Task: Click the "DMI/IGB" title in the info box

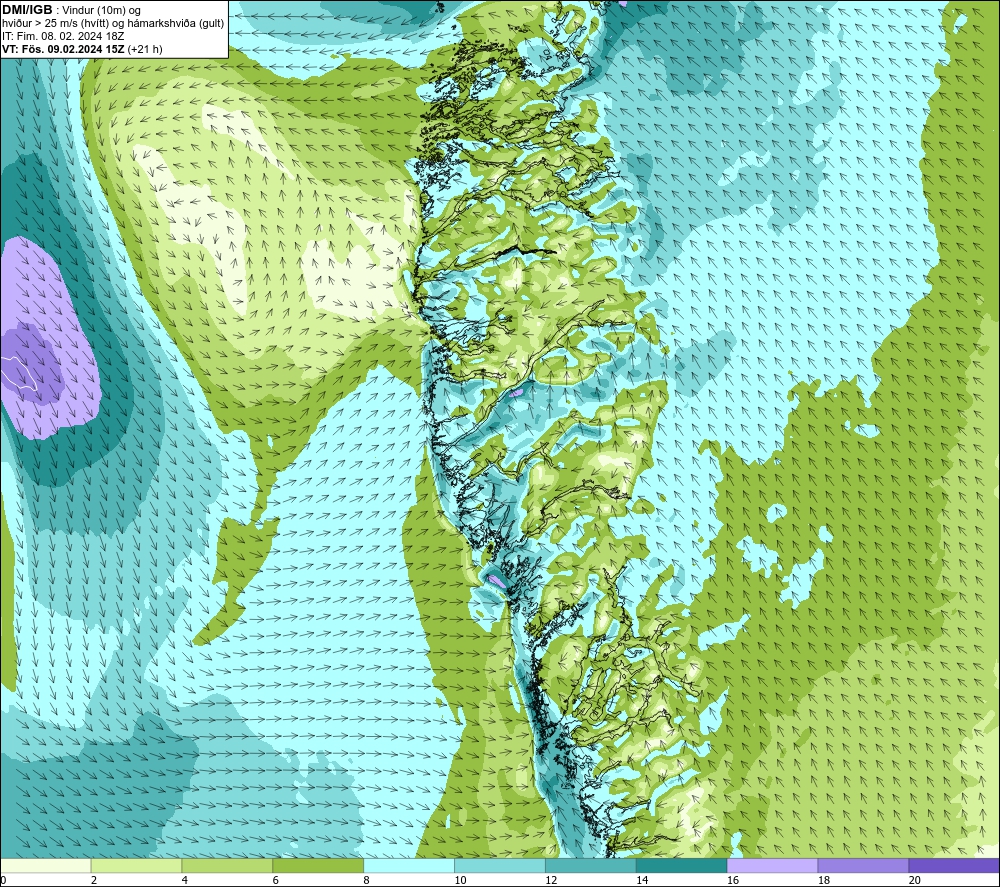Action: [x=27, y=10]
